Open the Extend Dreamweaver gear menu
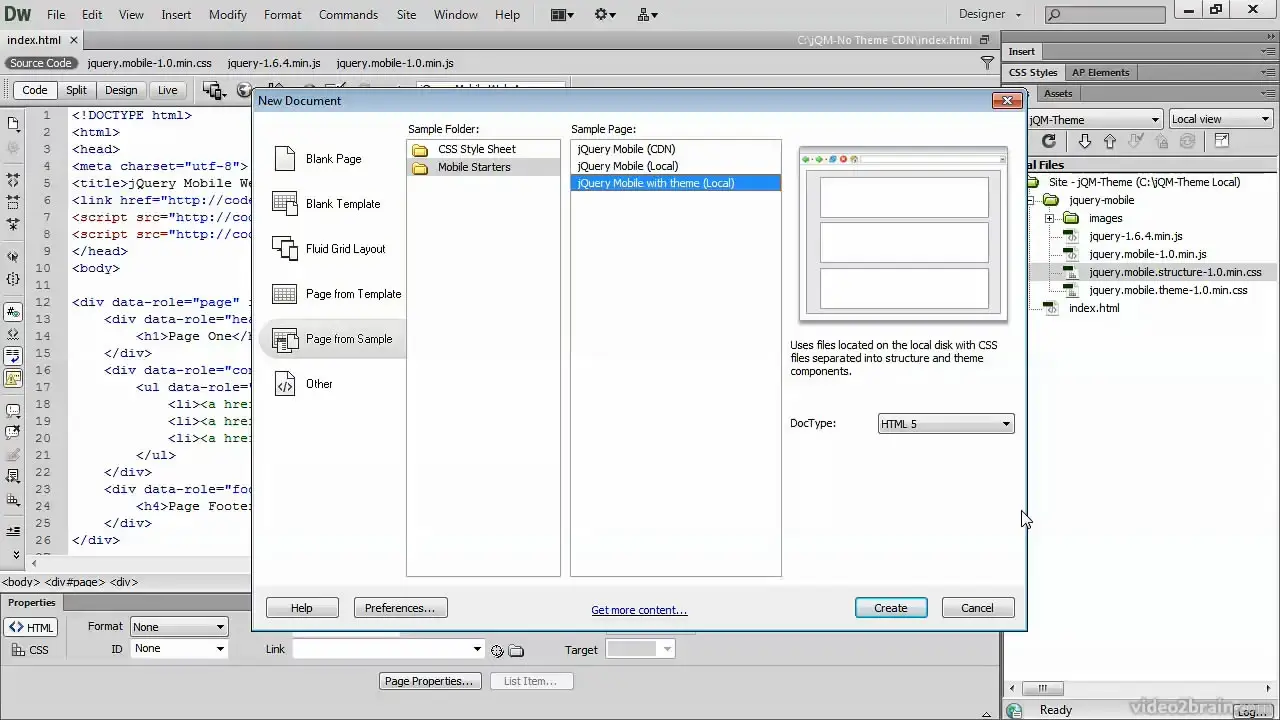The height and width of the screenshot is (720, 1280). 601,14
